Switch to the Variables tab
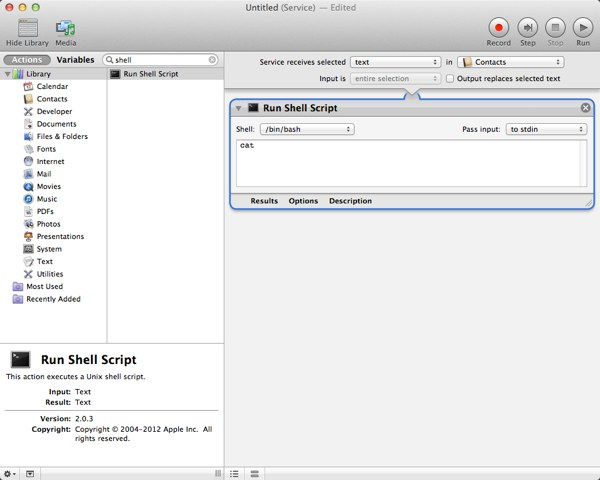 click(75, 60)
